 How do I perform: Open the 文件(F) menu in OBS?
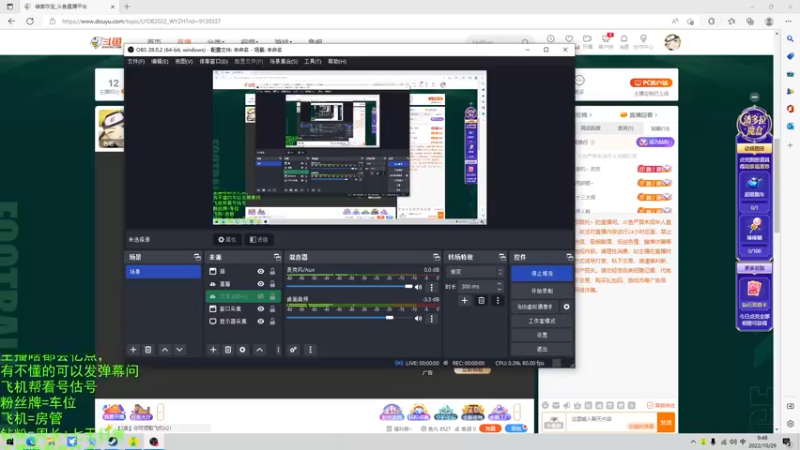coord(136,61)
